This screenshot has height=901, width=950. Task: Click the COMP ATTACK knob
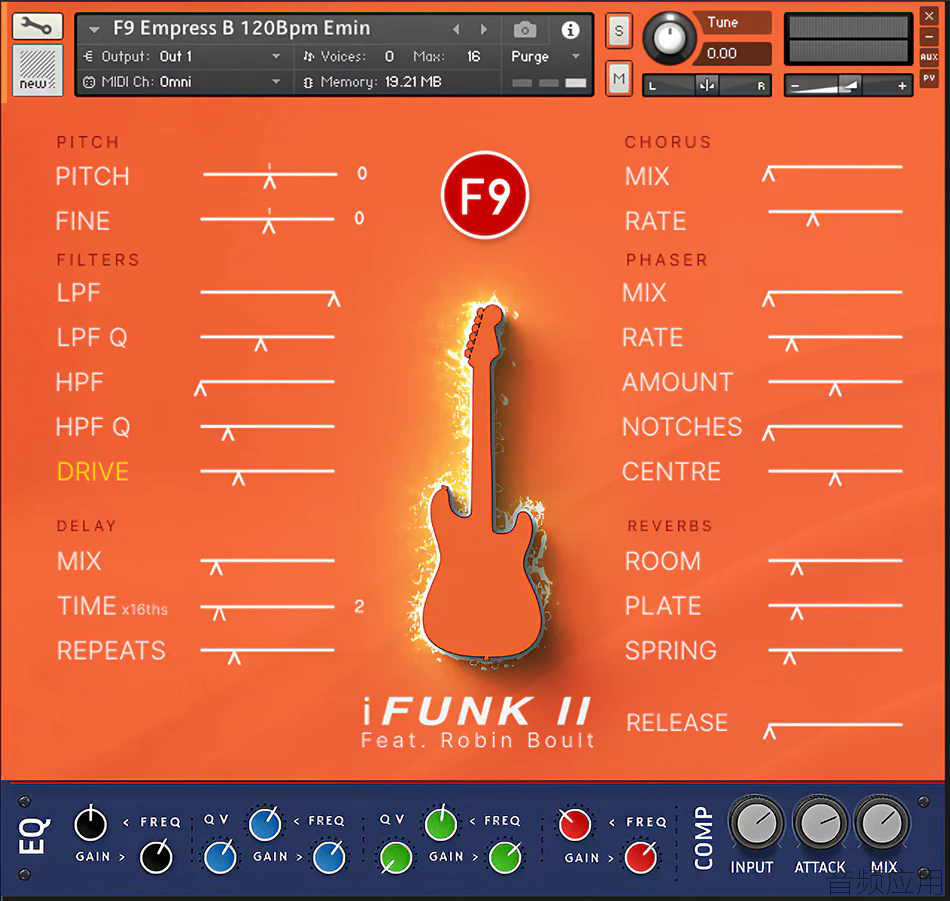coord(820,824)
